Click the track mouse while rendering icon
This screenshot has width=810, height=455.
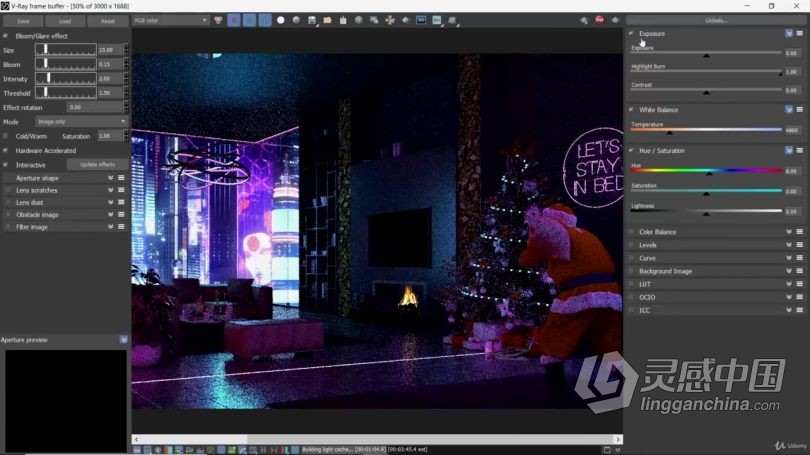[x=390, y=20]
